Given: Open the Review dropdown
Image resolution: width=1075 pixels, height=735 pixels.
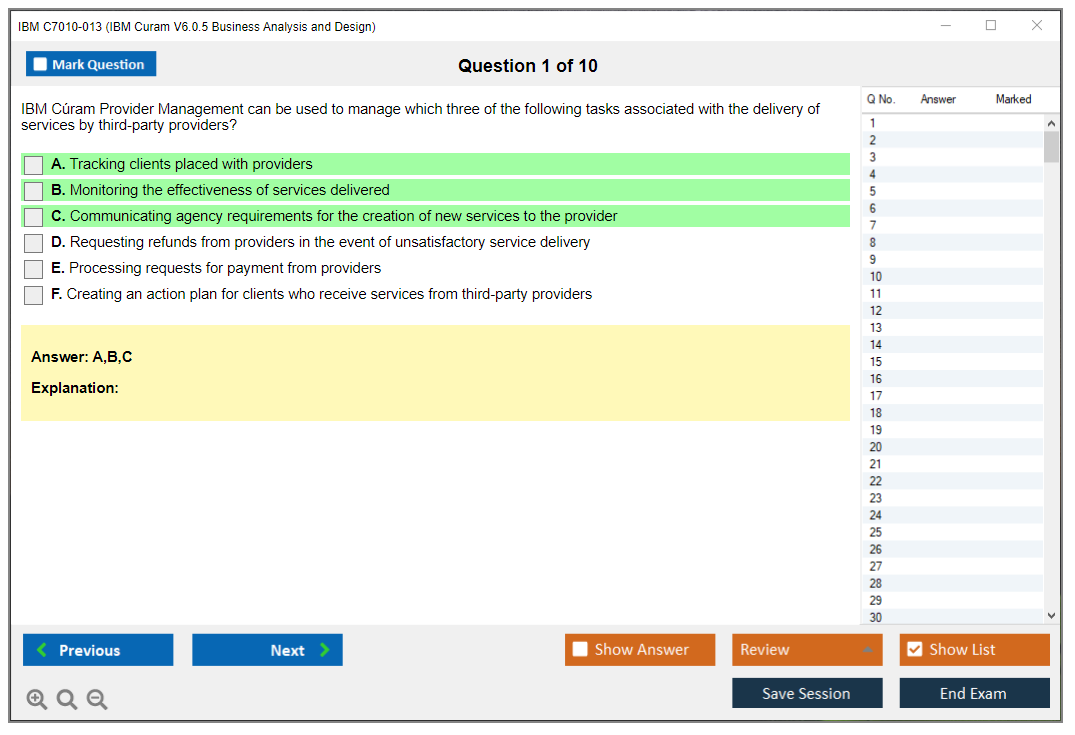Looking at the screenshot, I should 807,650.
